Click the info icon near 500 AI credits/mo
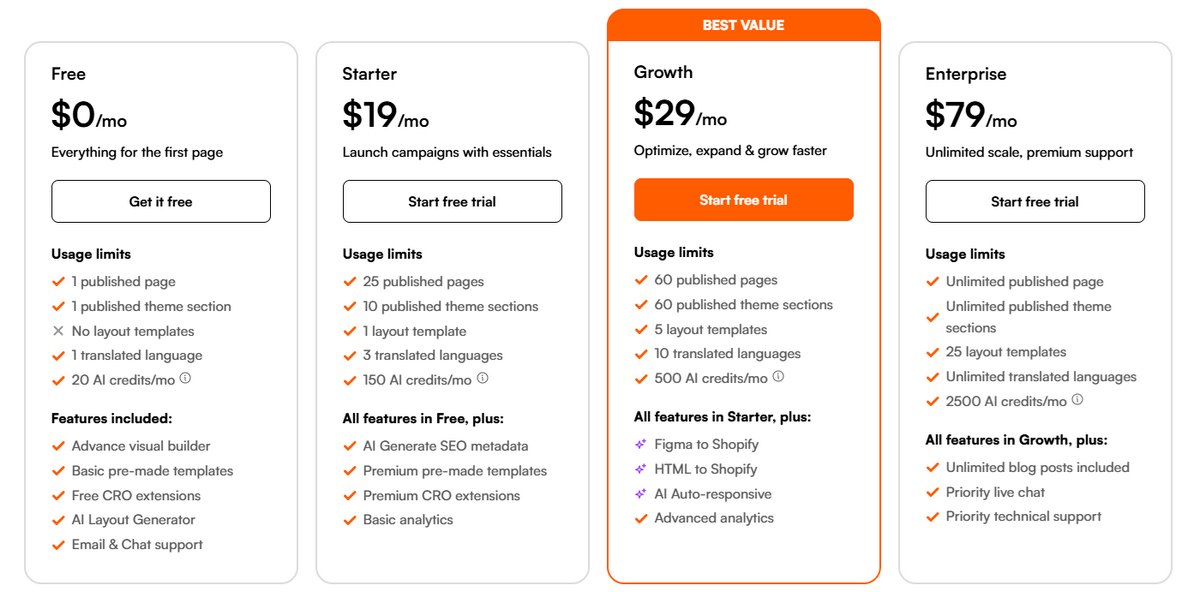The image size is (1200, 592). (x=779, y=377)
